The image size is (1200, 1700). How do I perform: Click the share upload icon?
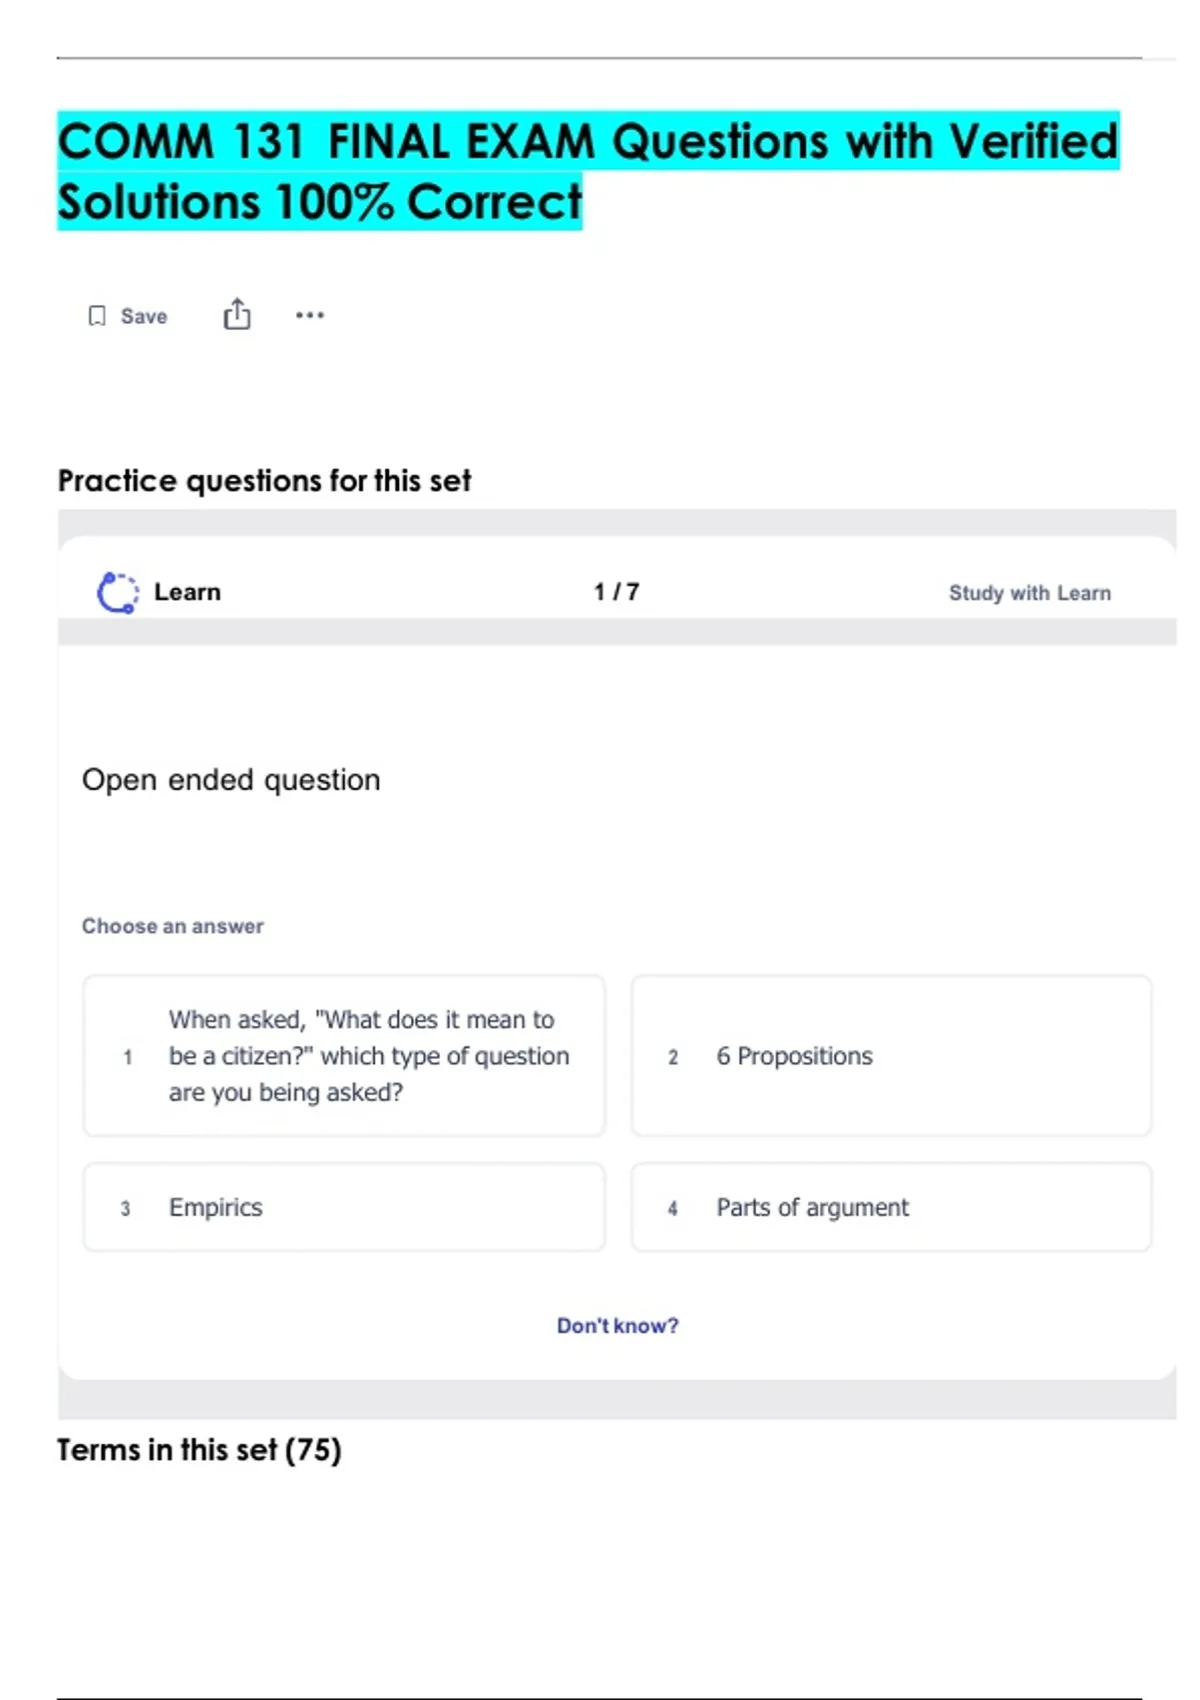[x=237, y=315]
